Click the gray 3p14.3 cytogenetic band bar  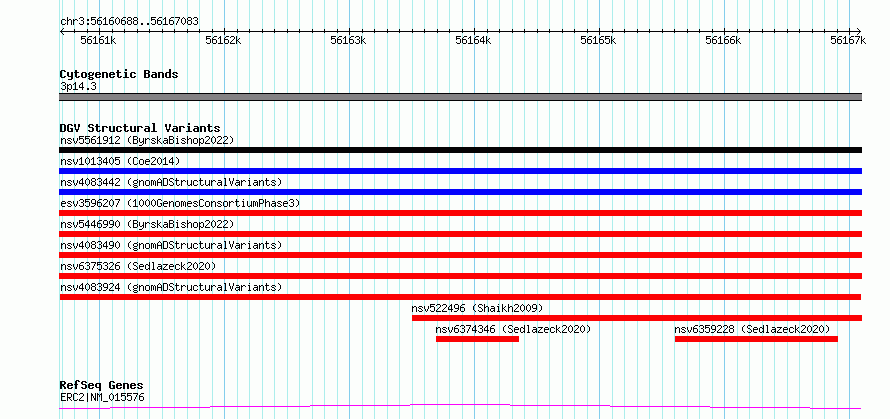(x=460, y=97)
